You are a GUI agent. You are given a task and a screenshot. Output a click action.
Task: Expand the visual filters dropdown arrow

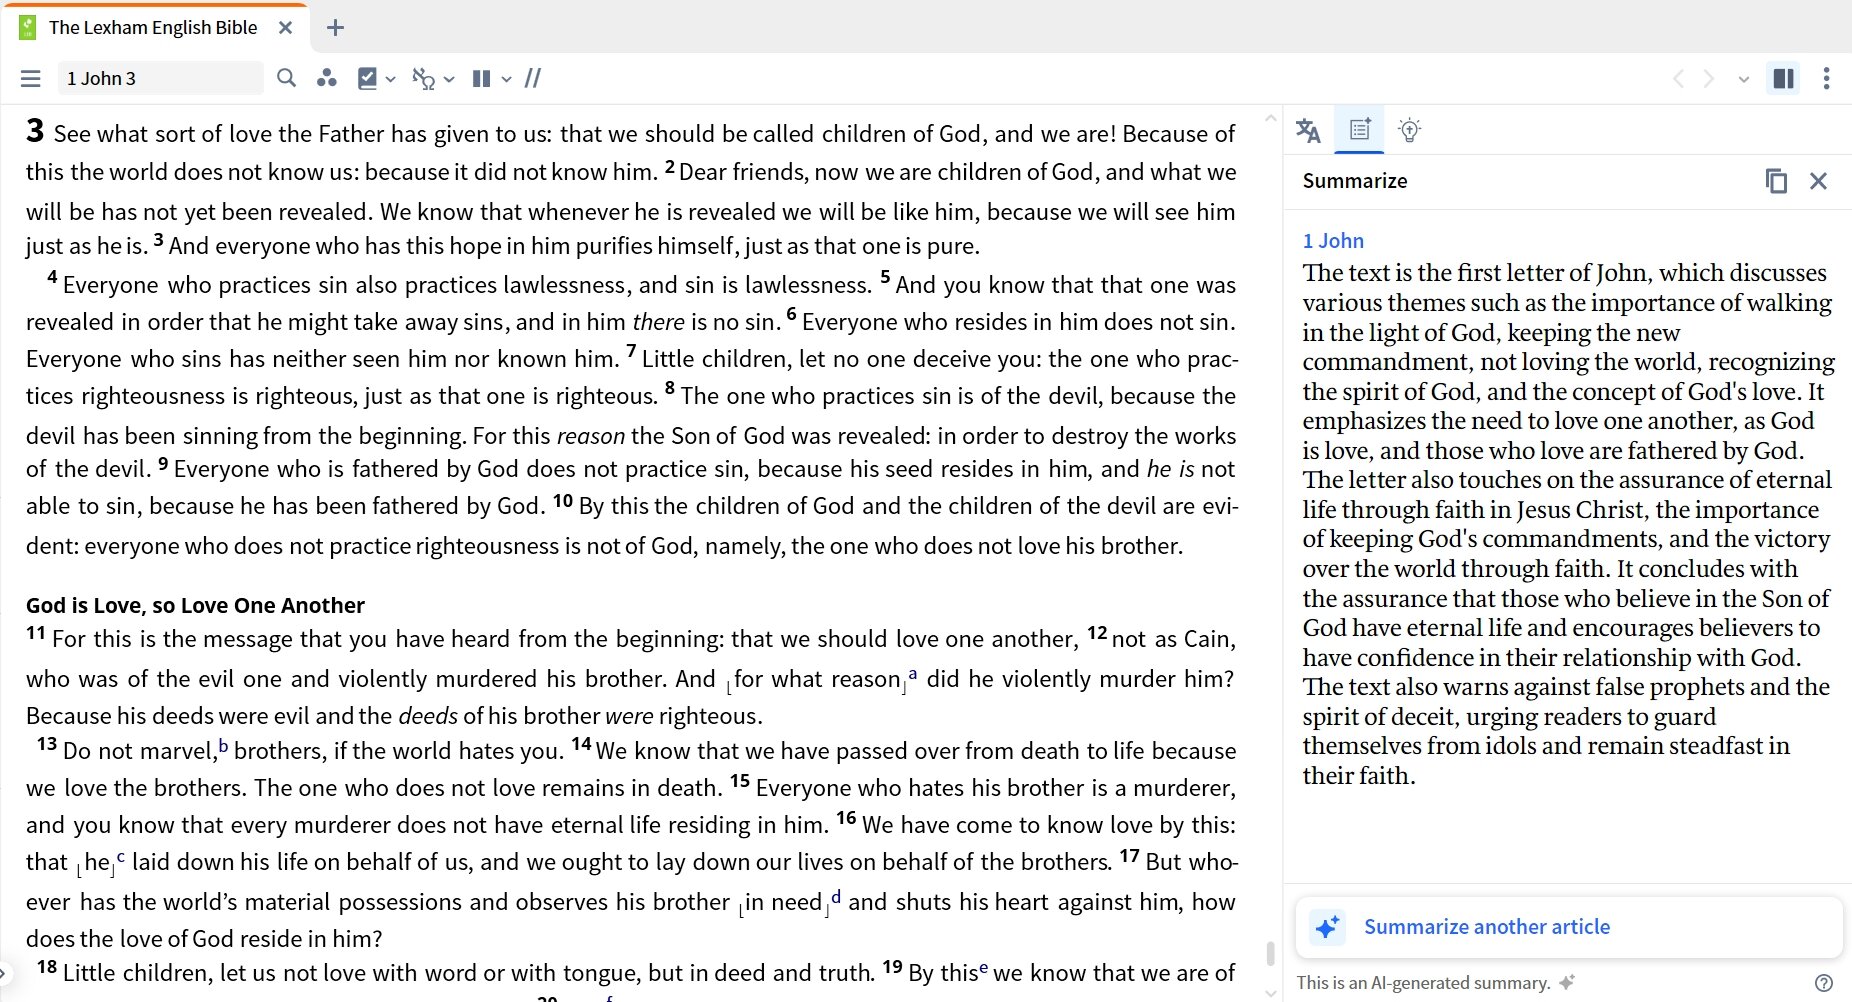[x=391, y=79]
